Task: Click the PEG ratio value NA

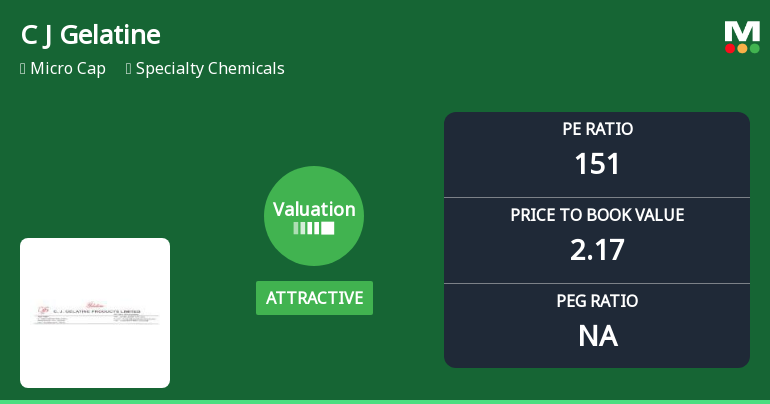Action: (x=597, y=335)
